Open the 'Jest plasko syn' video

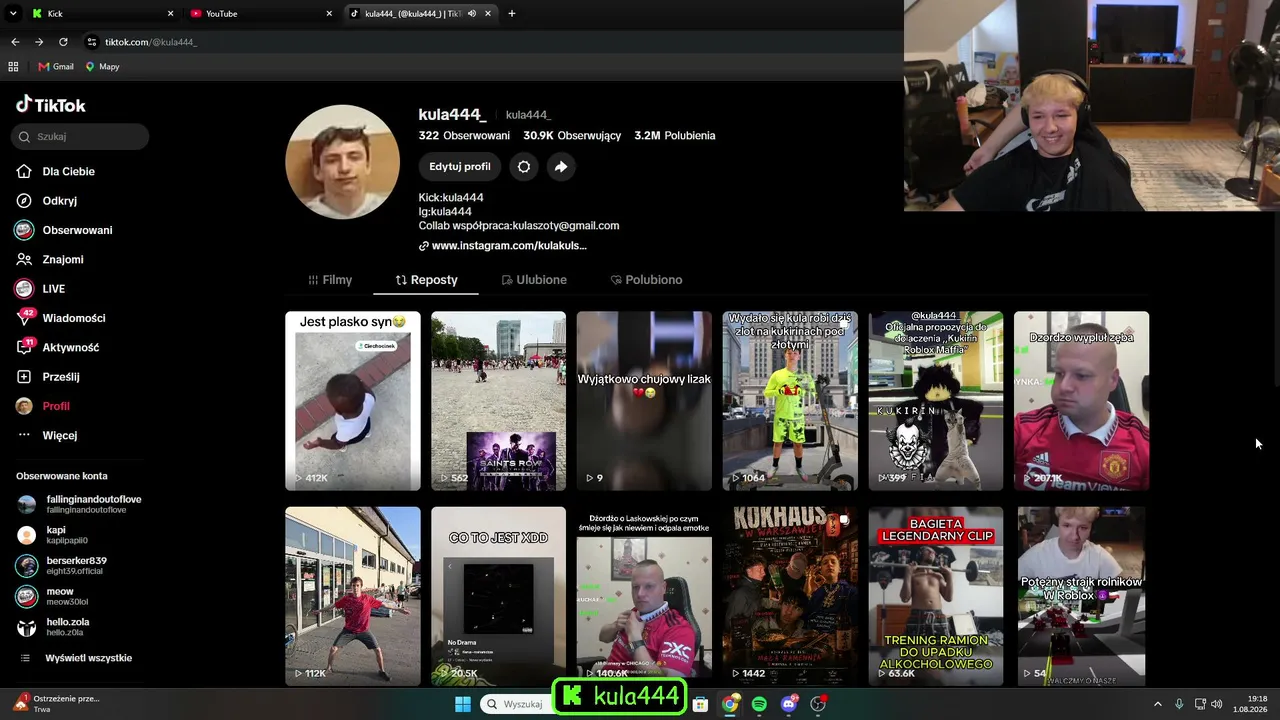(x=353, y=401)
